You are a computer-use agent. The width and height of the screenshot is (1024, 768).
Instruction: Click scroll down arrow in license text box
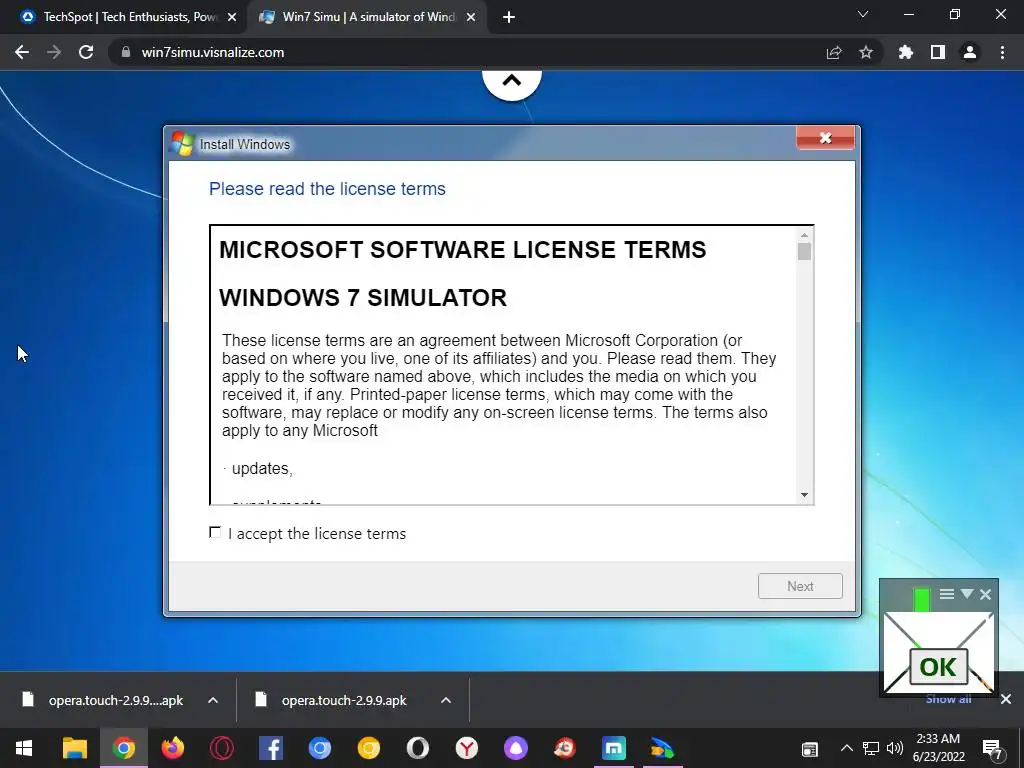(805, 495)
